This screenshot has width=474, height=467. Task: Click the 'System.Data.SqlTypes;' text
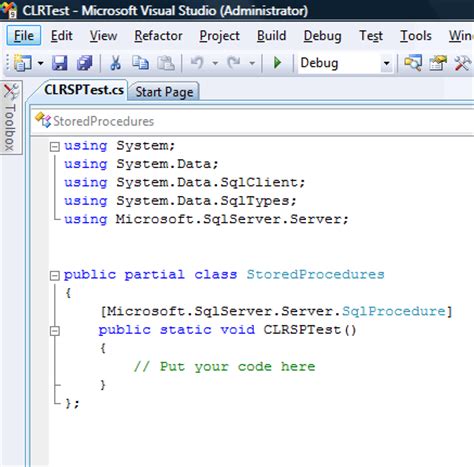click(x=206, y=201)
